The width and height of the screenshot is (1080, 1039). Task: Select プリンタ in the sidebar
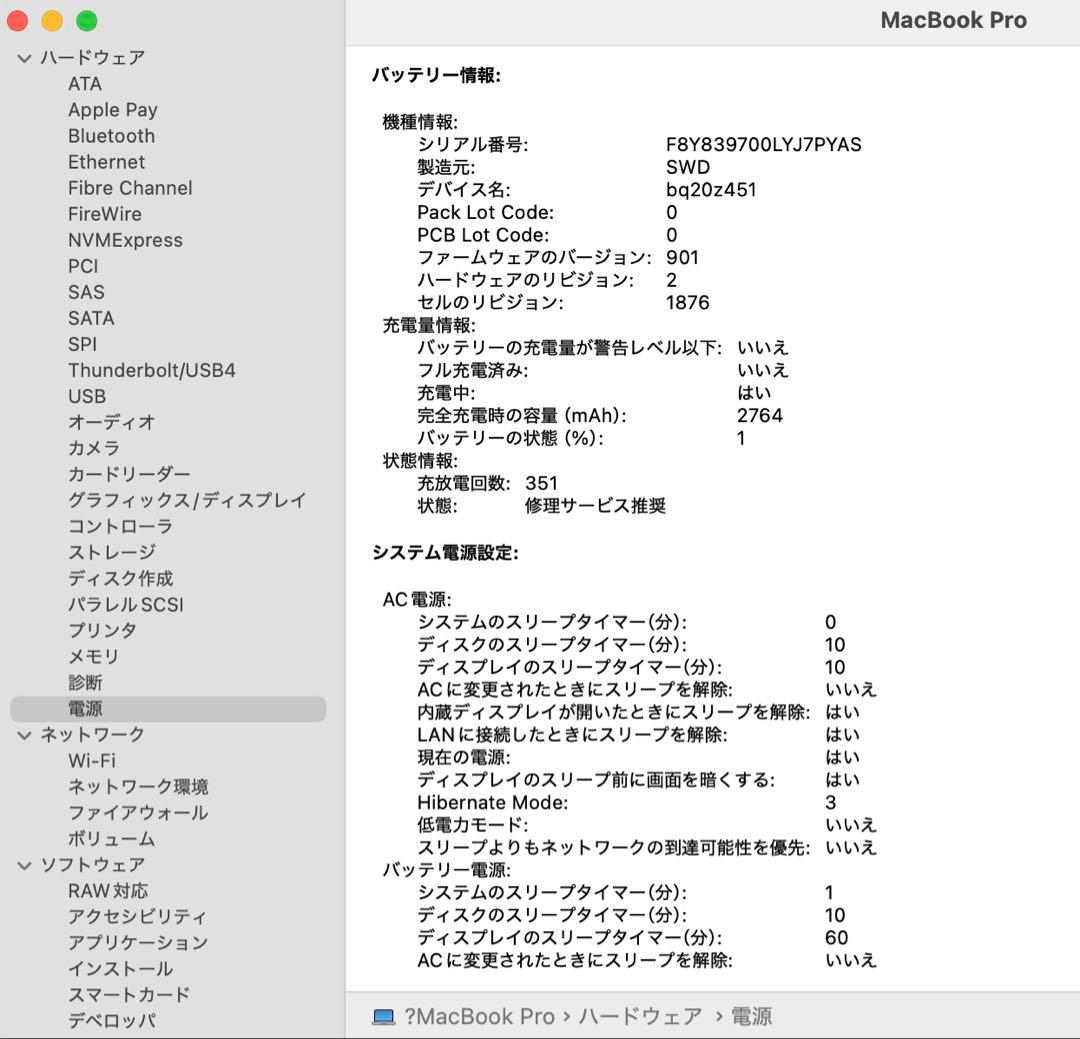coord(100,630)
